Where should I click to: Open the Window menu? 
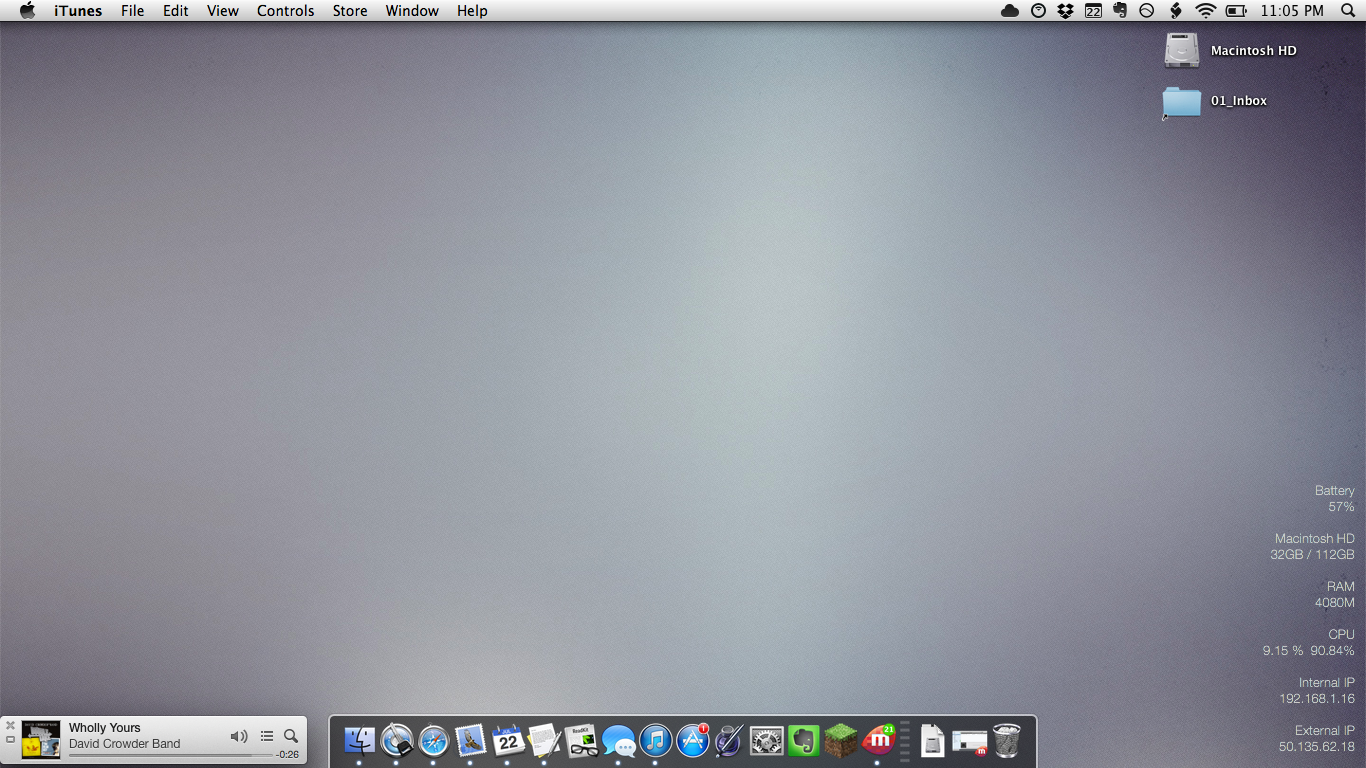coord(412,11)
